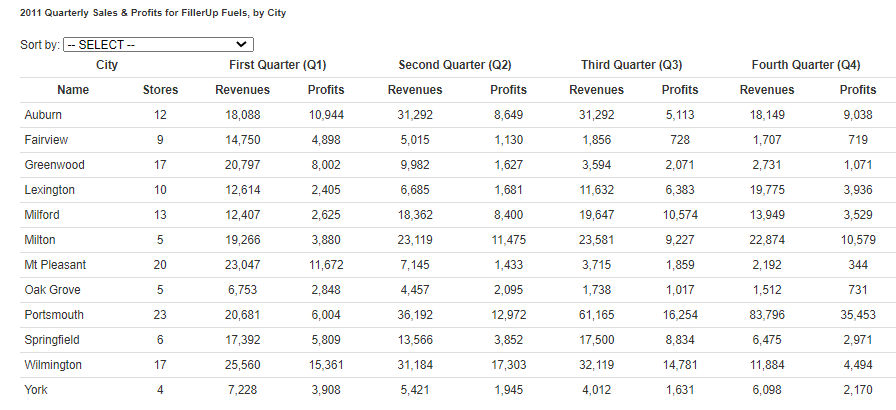Click the City group header
The image size is (896, 410).
[105, 65]
